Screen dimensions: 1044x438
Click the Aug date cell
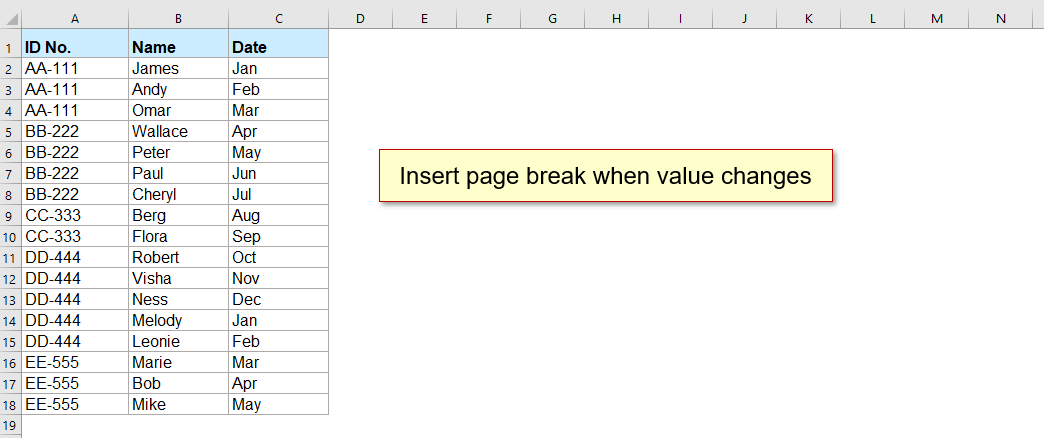click(278, 215)
